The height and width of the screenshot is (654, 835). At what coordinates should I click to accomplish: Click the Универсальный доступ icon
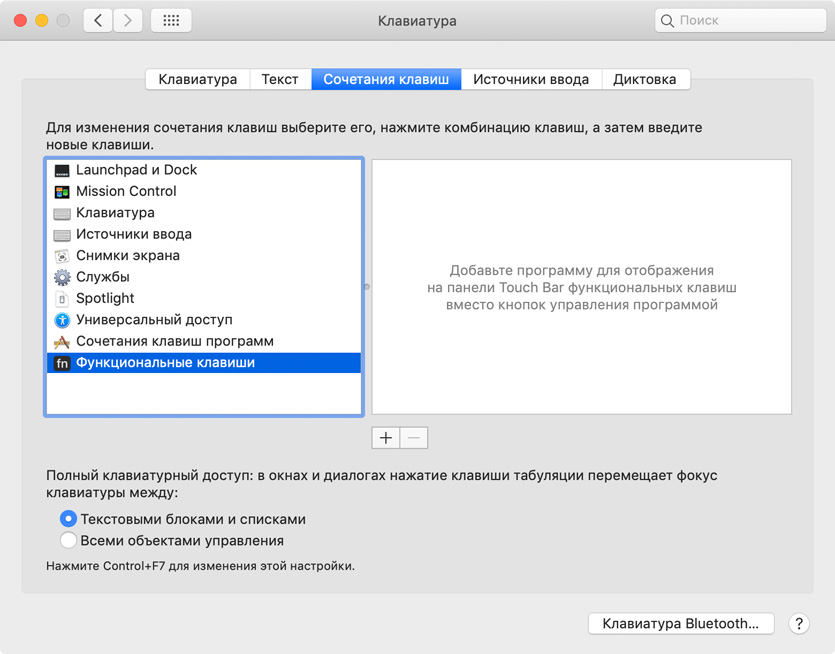click(62, 320)
